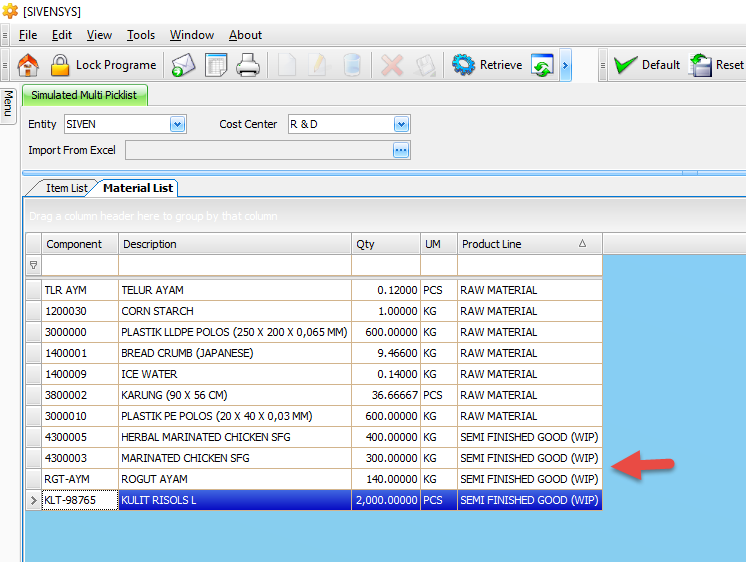Click the Description filter cell
The height and width of the screenshot is (562, 746).
[x=235, y=265]
